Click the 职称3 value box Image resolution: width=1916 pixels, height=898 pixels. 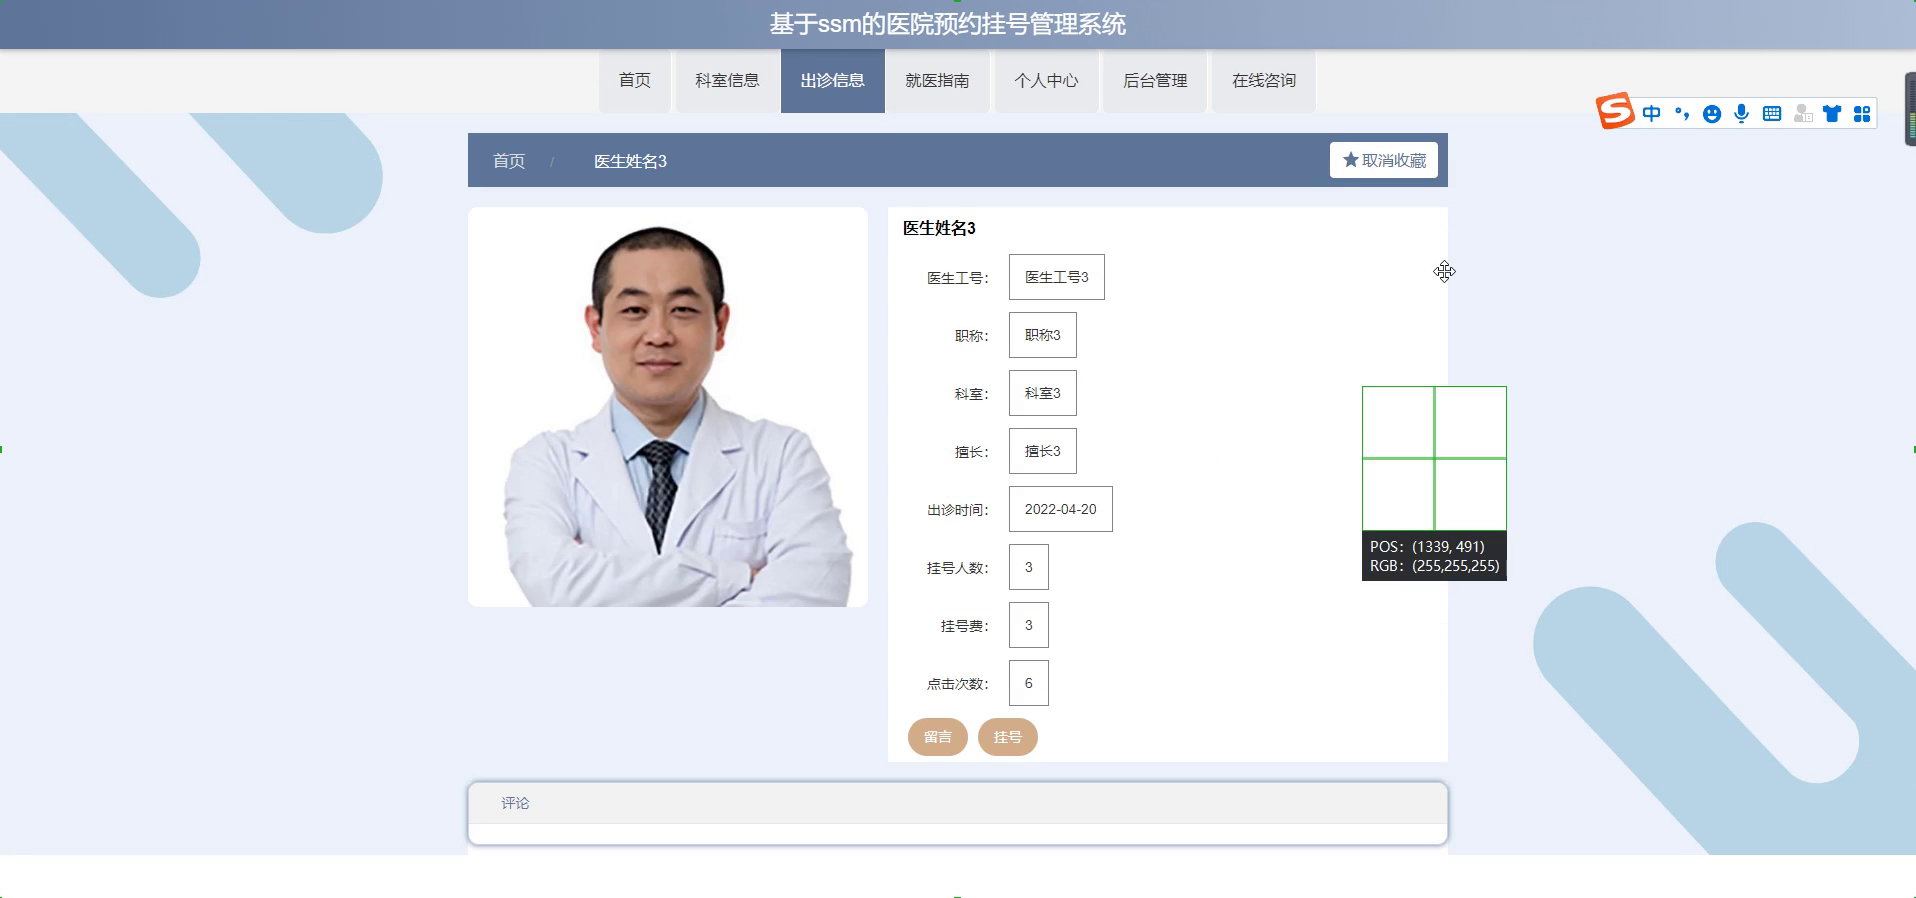[x=1043, y=335]
